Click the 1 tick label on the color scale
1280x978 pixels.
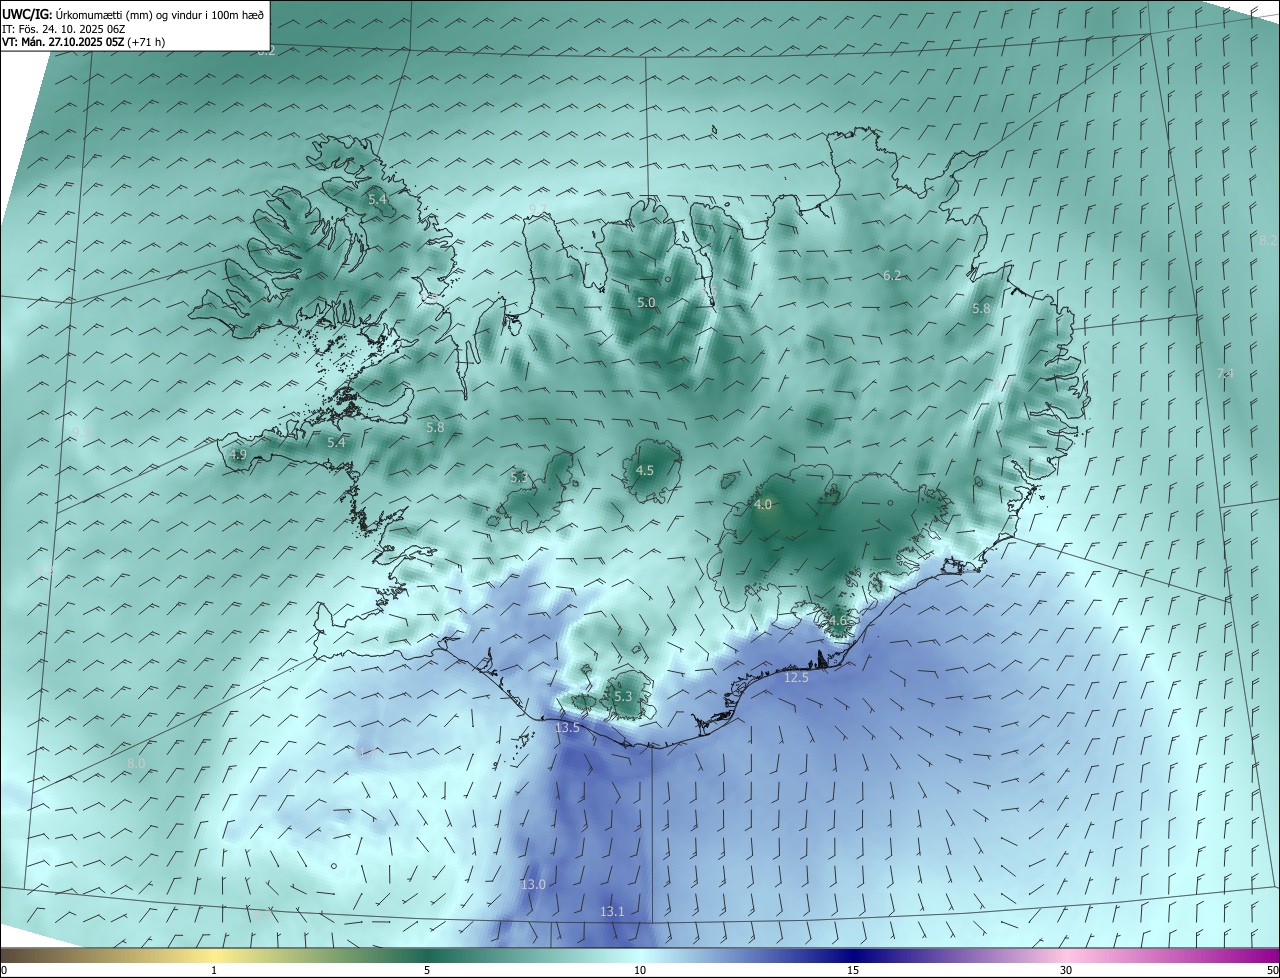[214, 971]
